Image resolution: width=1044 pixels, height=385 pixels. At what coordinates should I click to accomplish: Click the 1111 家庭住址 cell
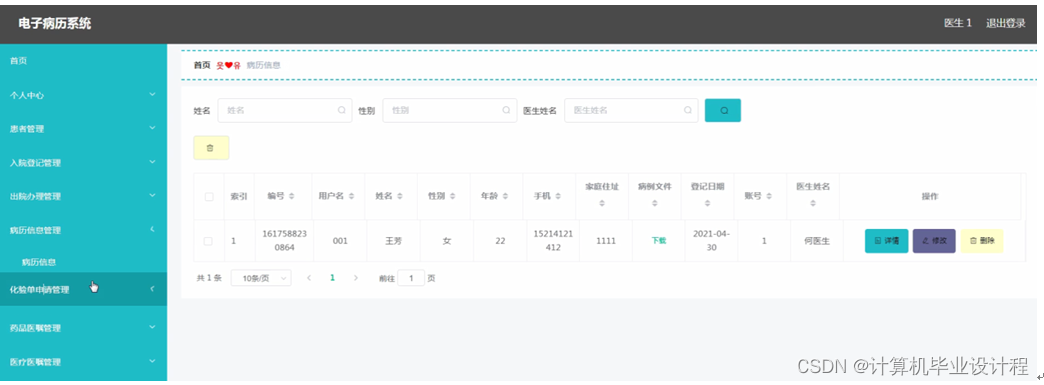pos(605,241)
